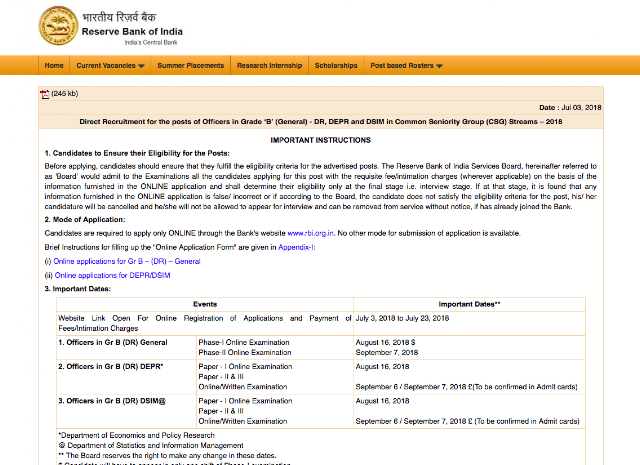Open Online applications for DEPR/DSIM link

click(x=112, y=275)
